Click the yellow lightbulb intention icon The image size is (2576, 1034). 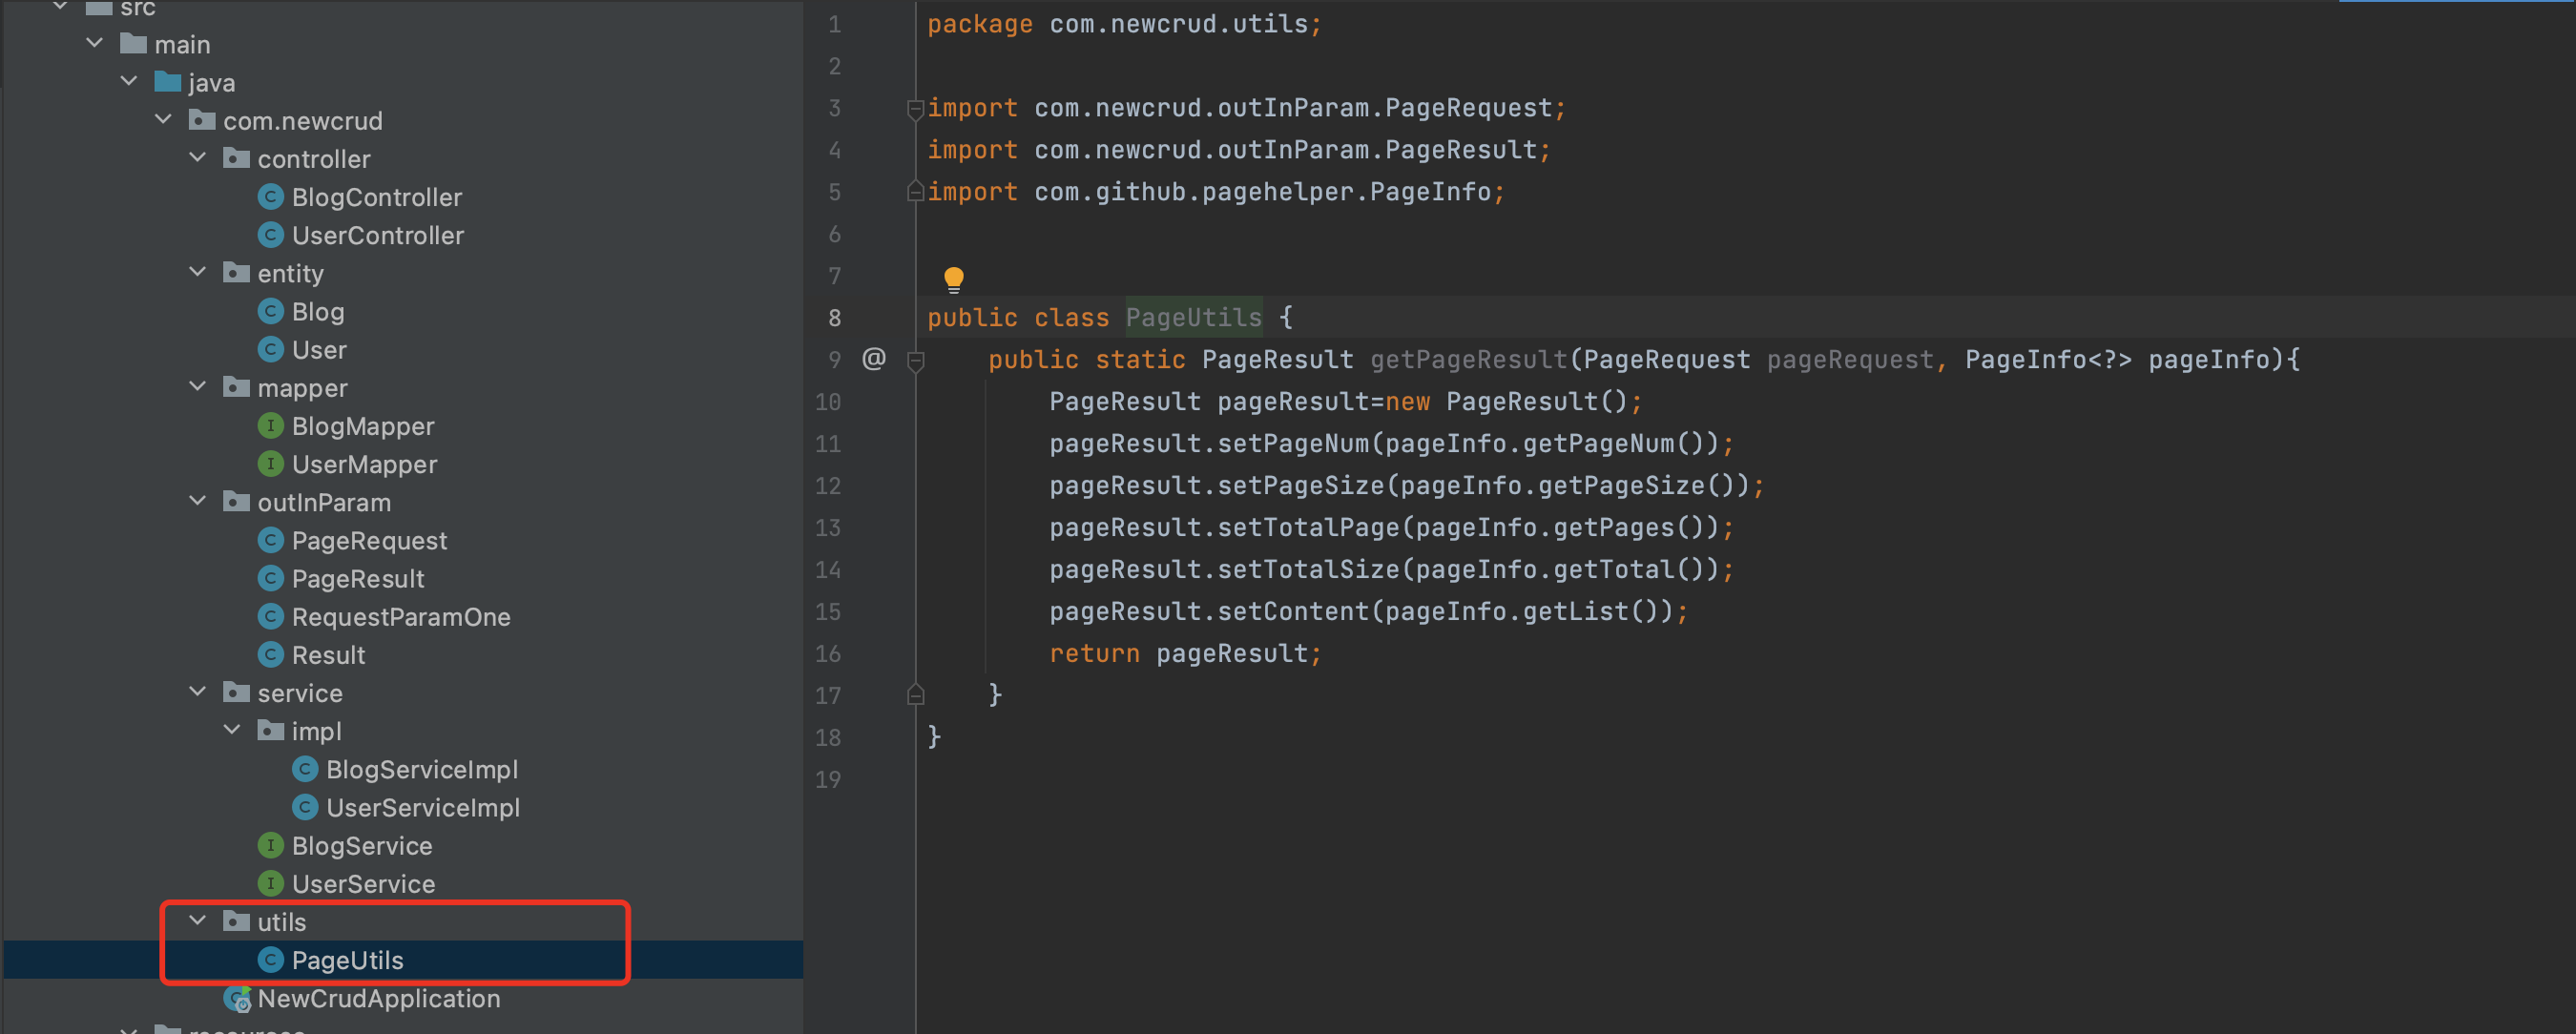coord(953,279)
